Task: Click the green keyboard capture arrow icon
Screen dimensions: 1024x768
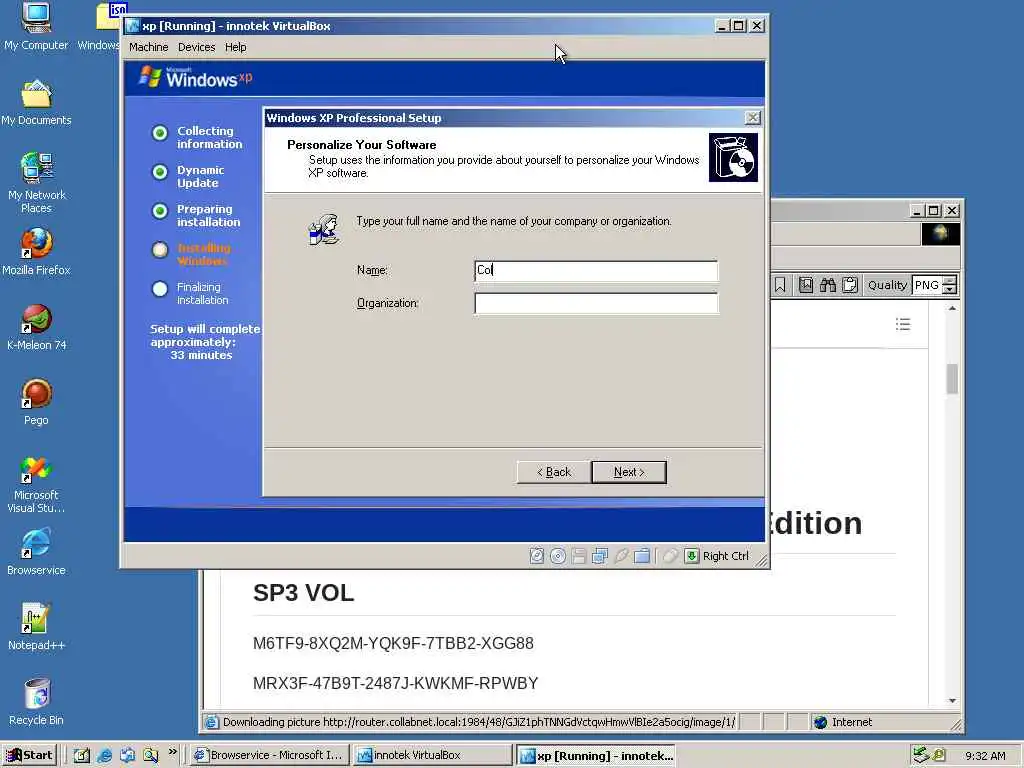Action: point(692,556)
